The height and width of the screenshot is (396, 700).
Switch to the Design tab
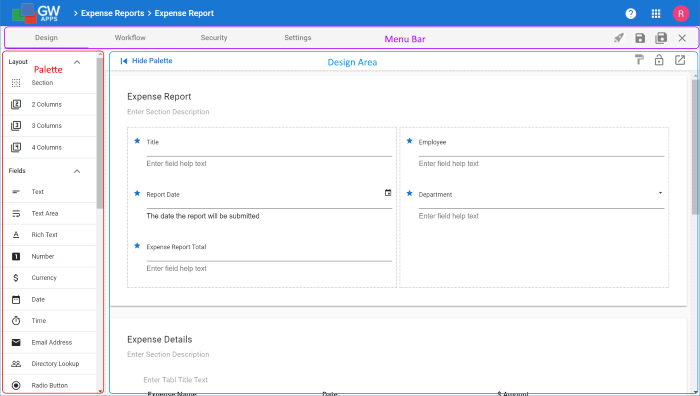pyautogui.click(x=46, y=38)
